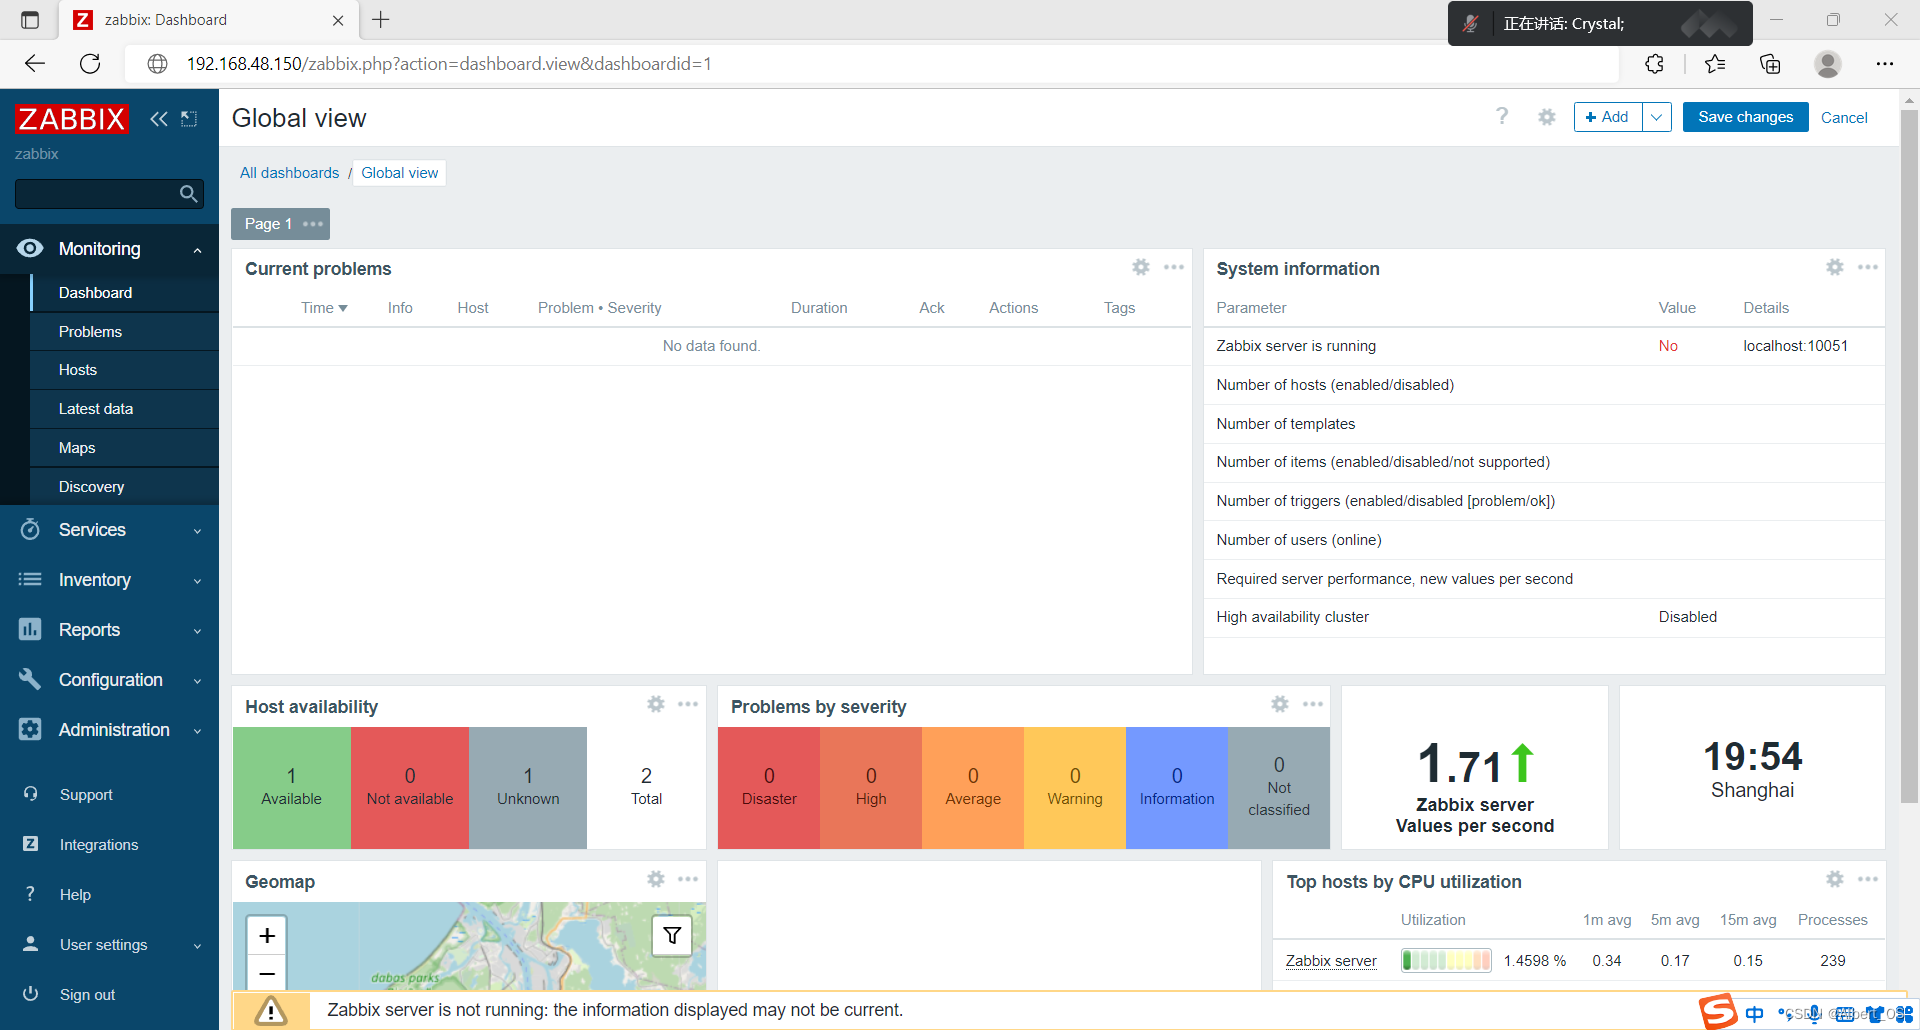Click the Save changes button

click(x=1745, y=117)
